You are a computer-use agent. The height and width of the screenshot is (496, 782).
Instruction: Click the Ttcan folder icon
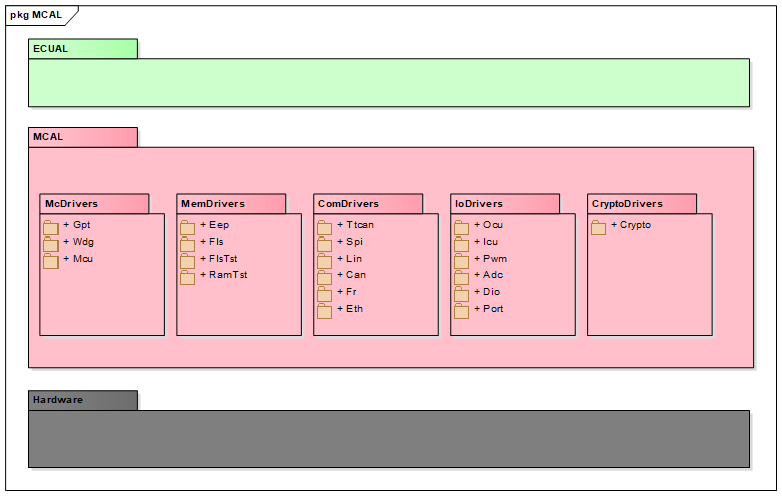325,227
